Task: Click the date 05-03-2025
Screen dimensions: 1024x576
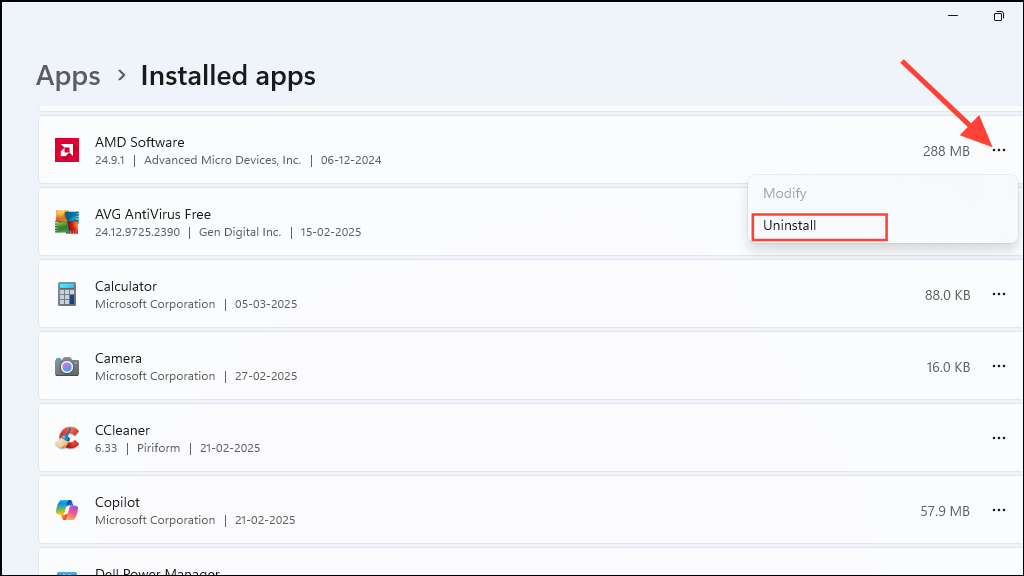Action: pyautogui.click(x=266, y=304)
